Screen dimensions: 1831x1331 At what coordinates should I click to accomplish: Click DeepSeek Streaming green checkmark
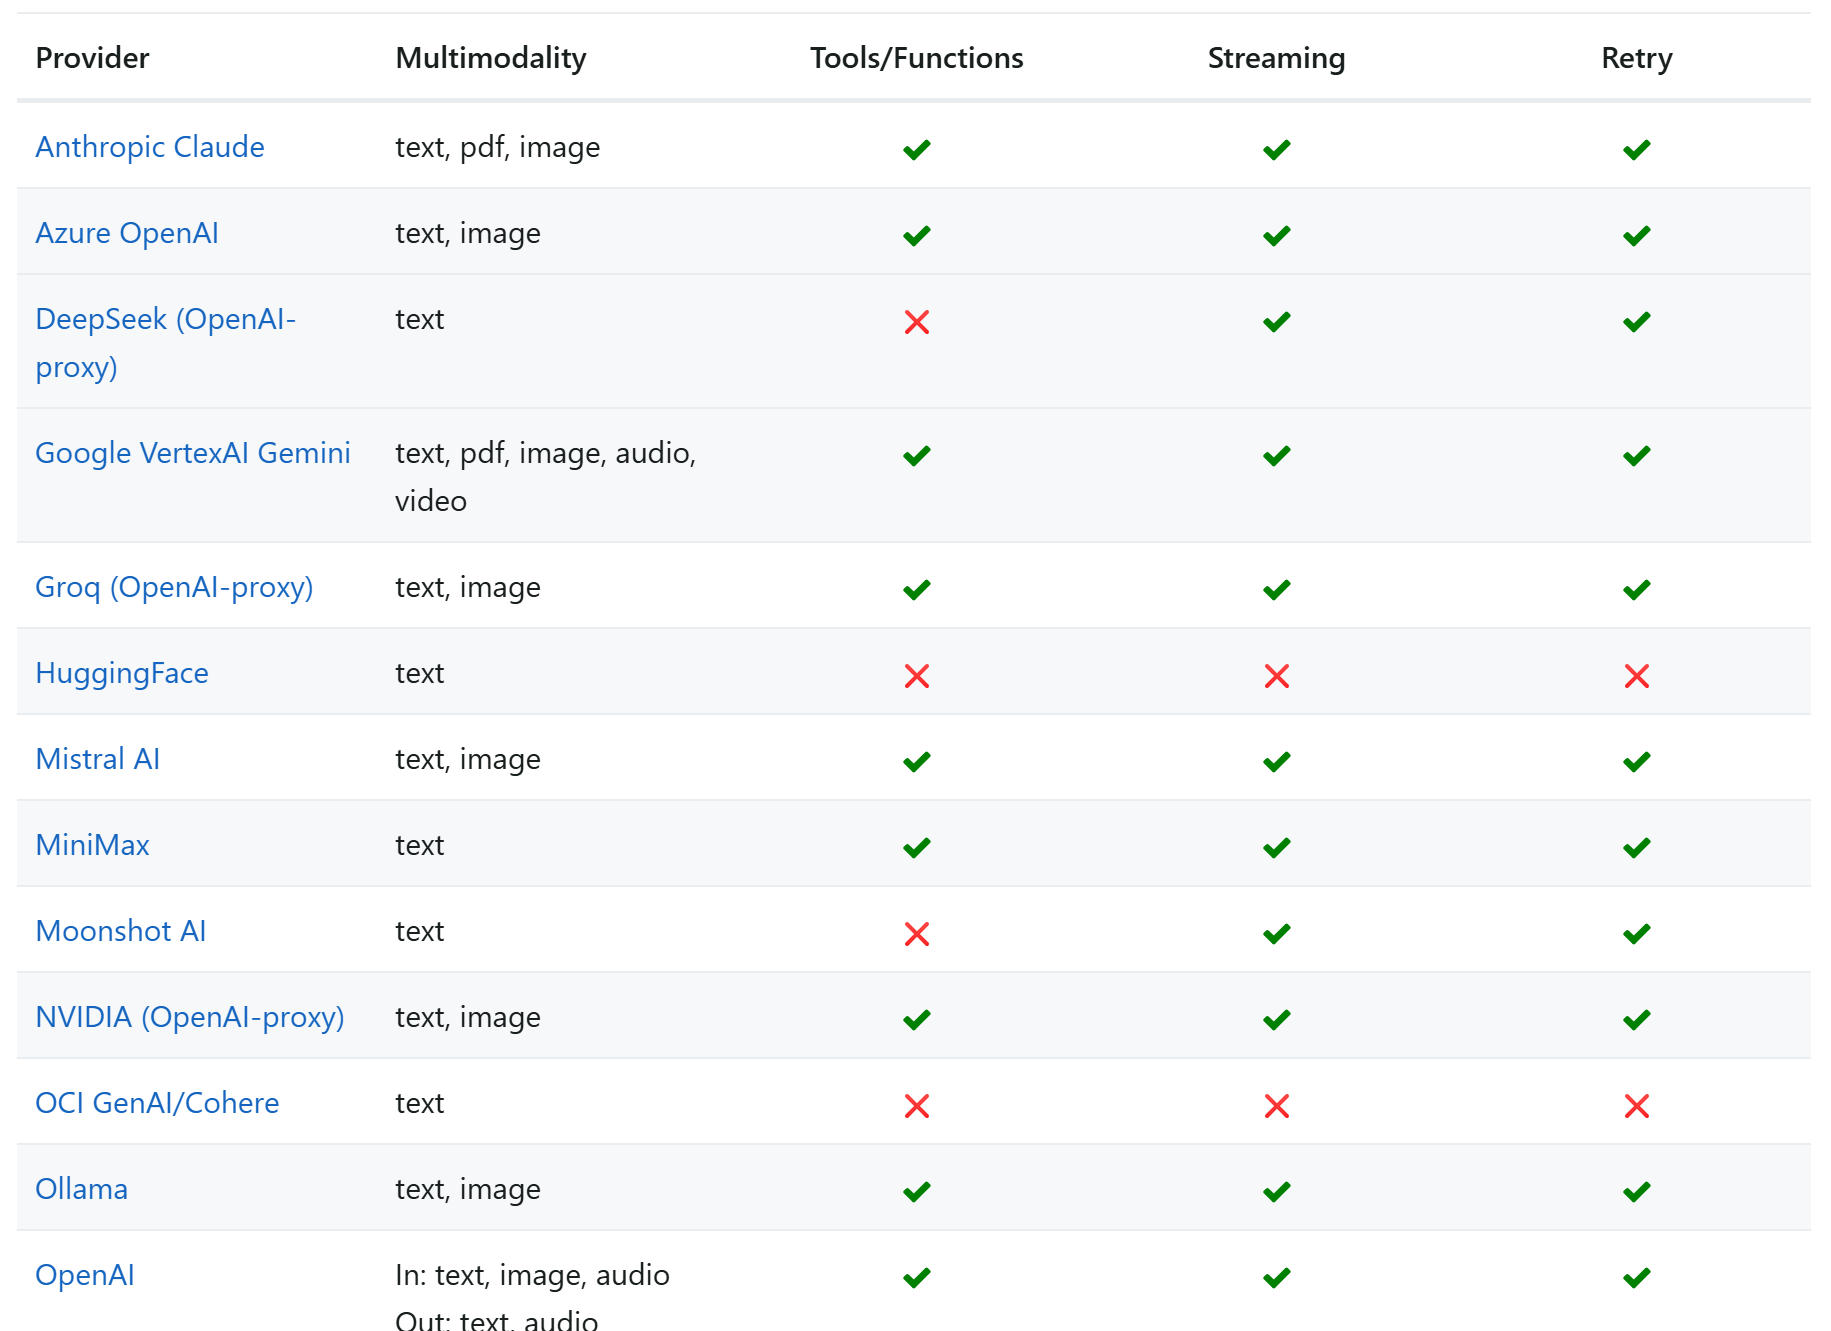coord(1277,322)
